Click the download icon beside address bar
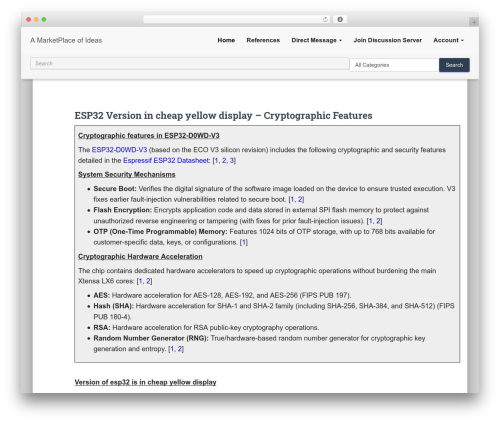500x423 pixels. coord(340,19)
